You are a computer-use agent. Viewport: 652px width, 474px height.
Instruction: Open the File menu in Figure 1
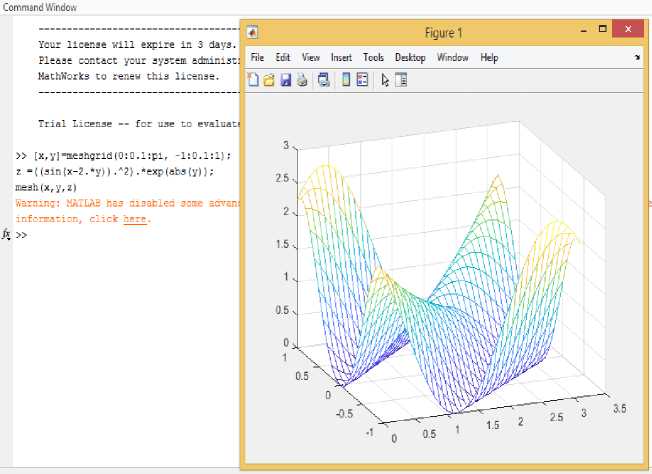point(257,58)
